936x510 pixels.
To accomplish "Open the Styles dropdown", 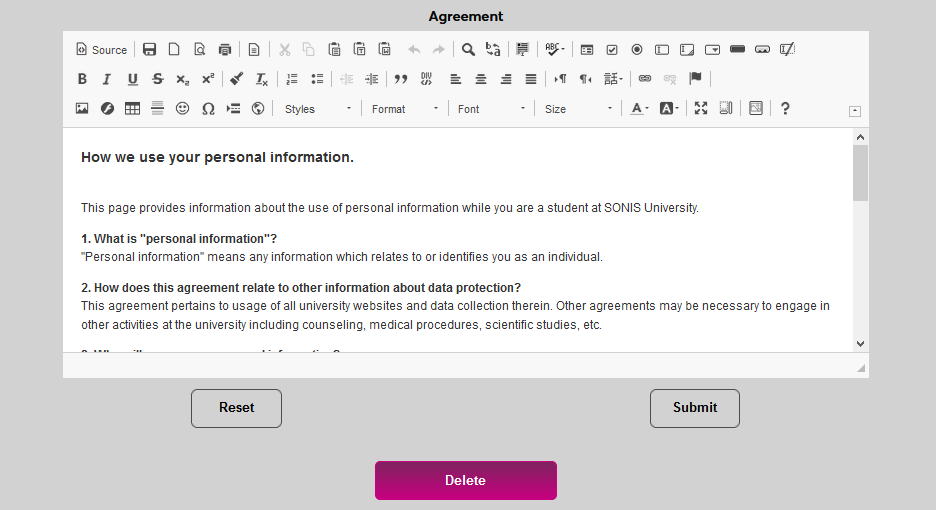I will [x=318, y=109].
